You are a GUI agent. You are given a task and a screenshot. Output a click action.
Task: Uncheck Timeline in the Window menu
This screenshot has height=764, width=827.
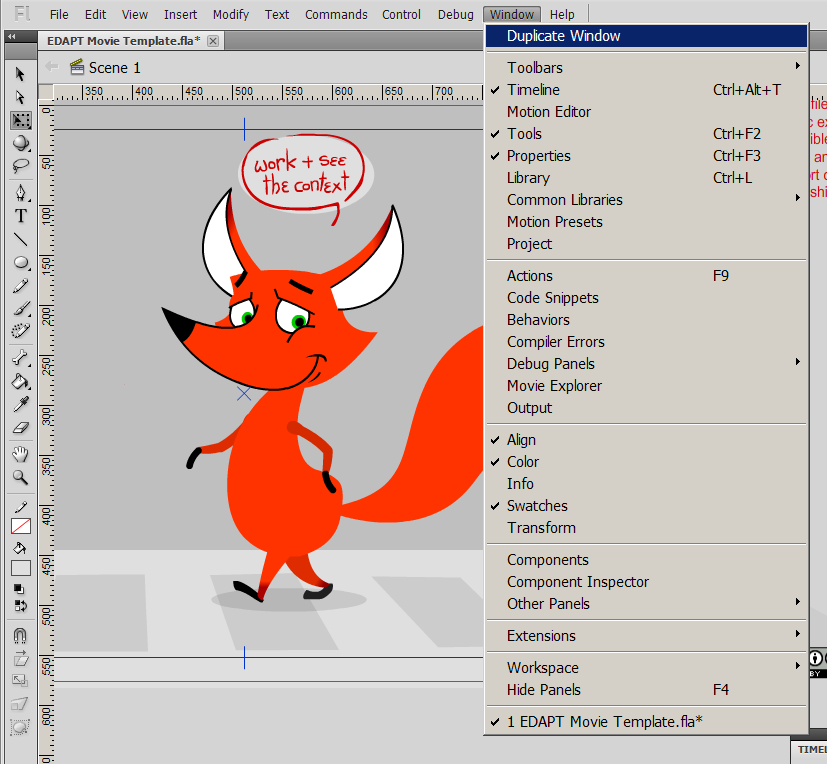[533, 90]
